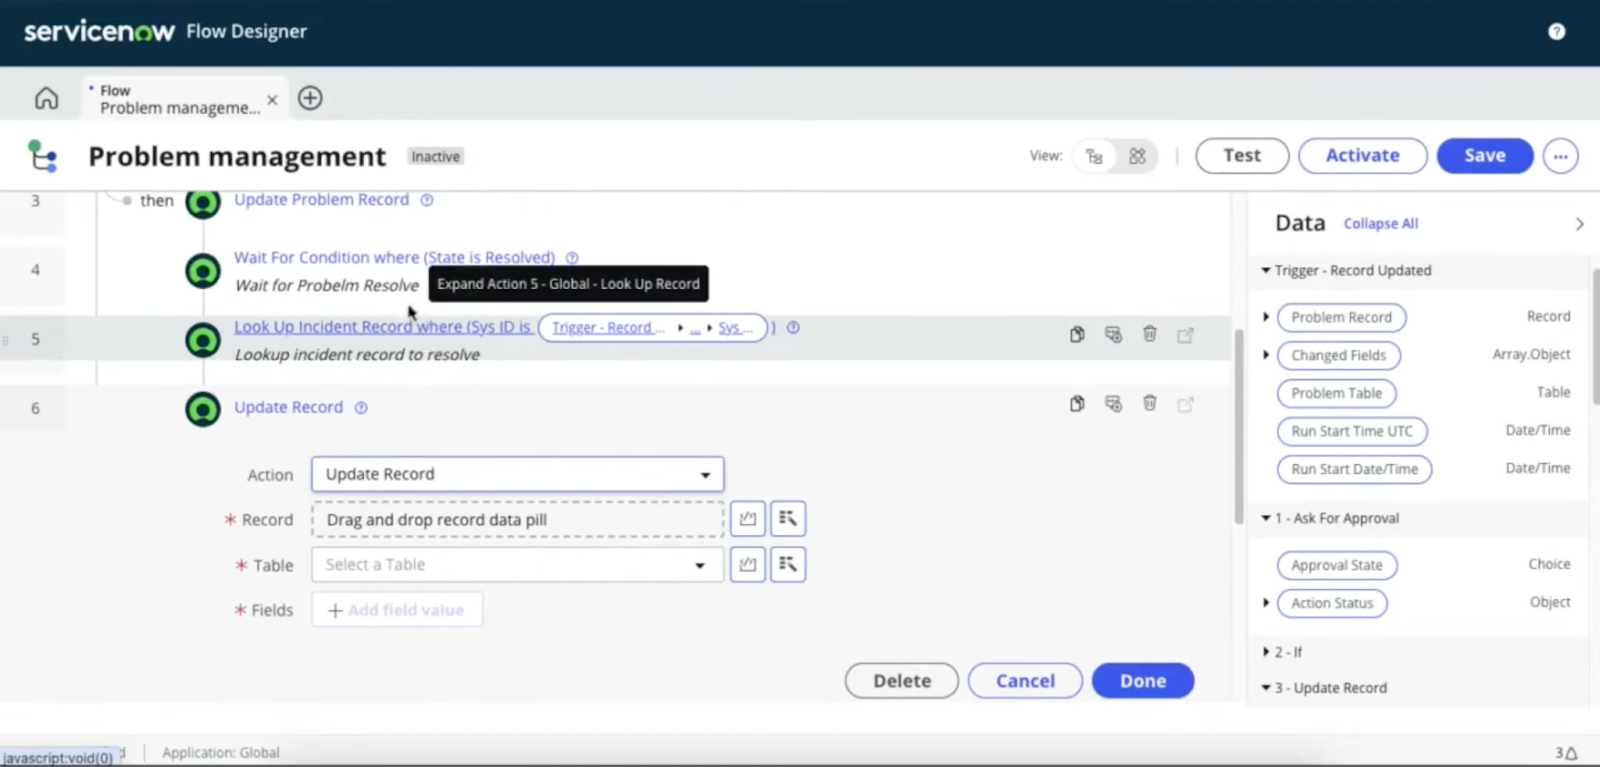Screen dimensions: 1600x767
Task: Select Run Start Time UTC pill
Action: click(1352, 431)
